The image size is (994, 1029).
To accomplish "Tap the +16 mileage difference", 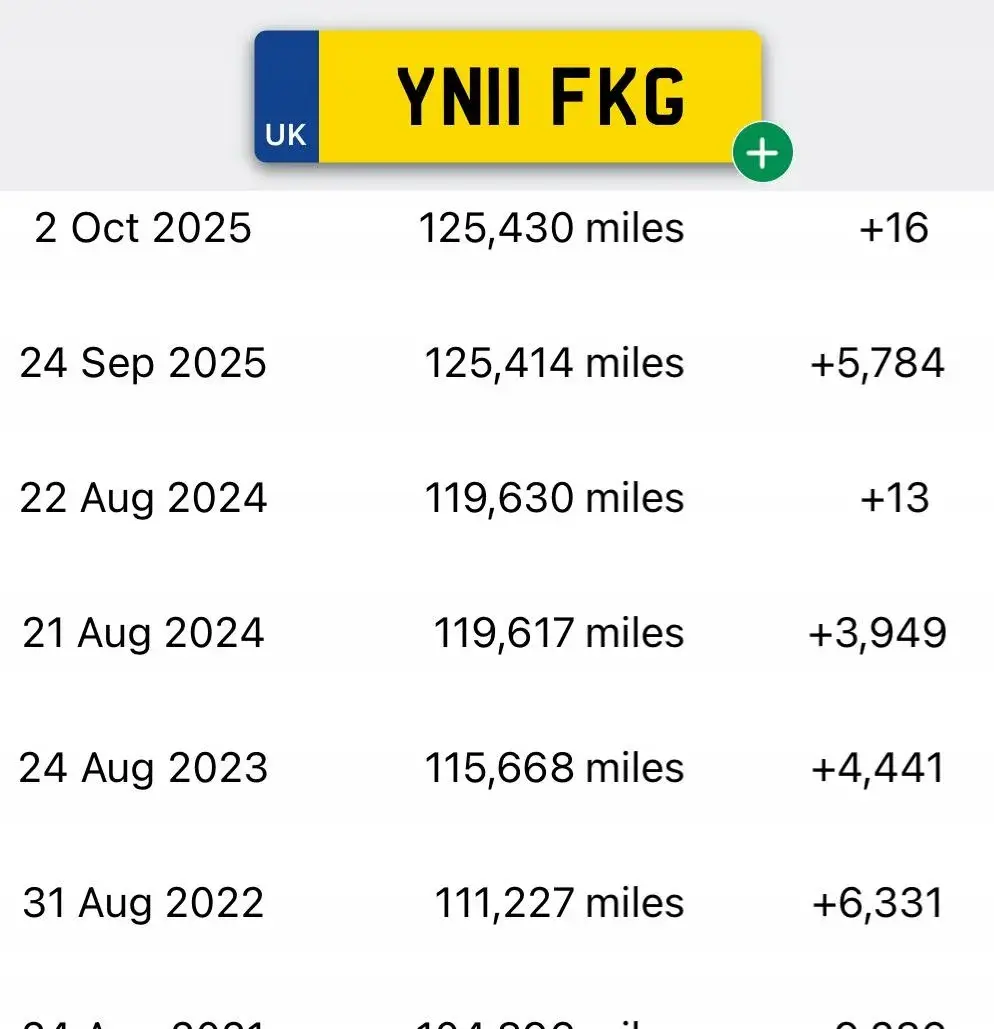I will tap(894, 228).
